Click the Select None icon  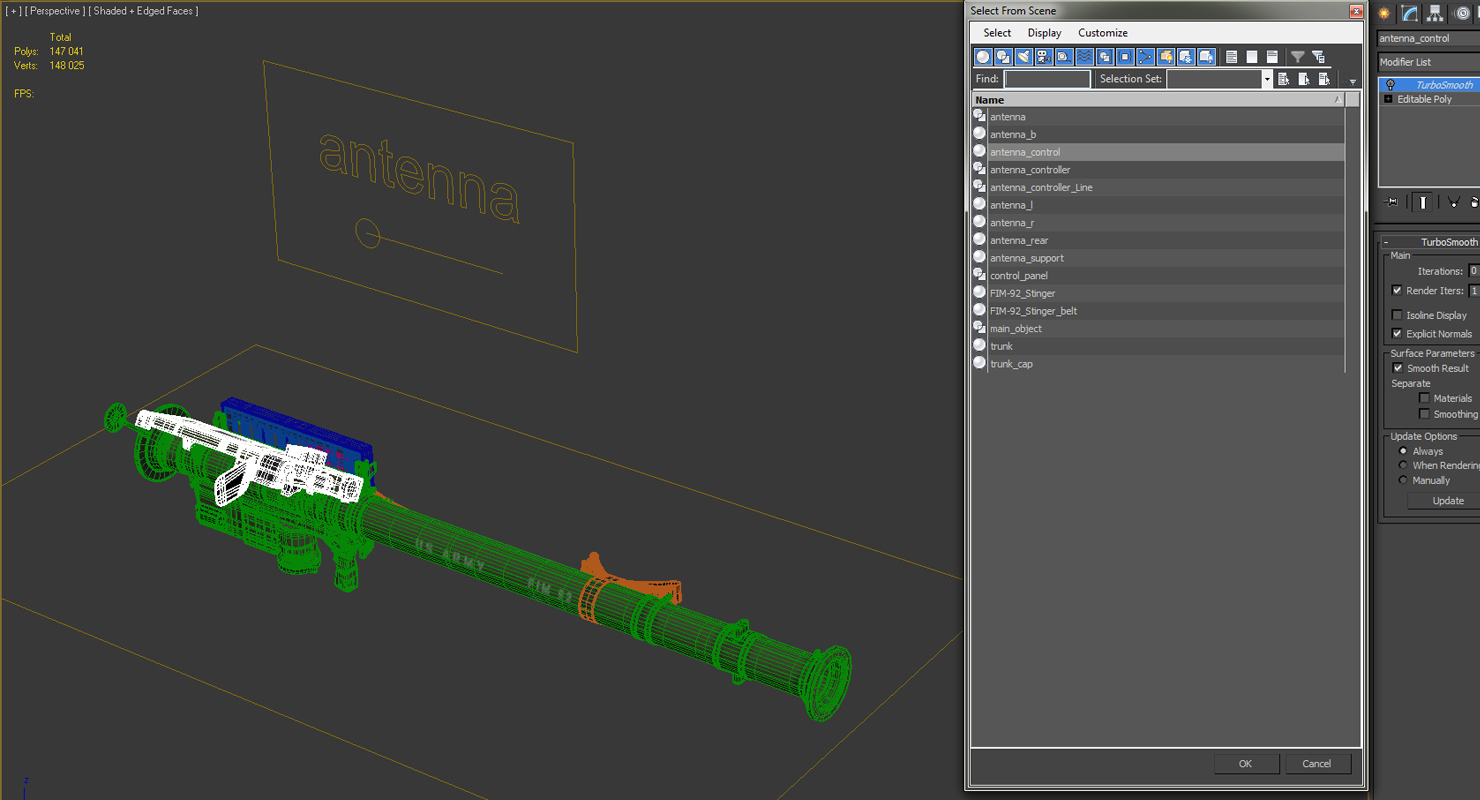[1252, 57]
